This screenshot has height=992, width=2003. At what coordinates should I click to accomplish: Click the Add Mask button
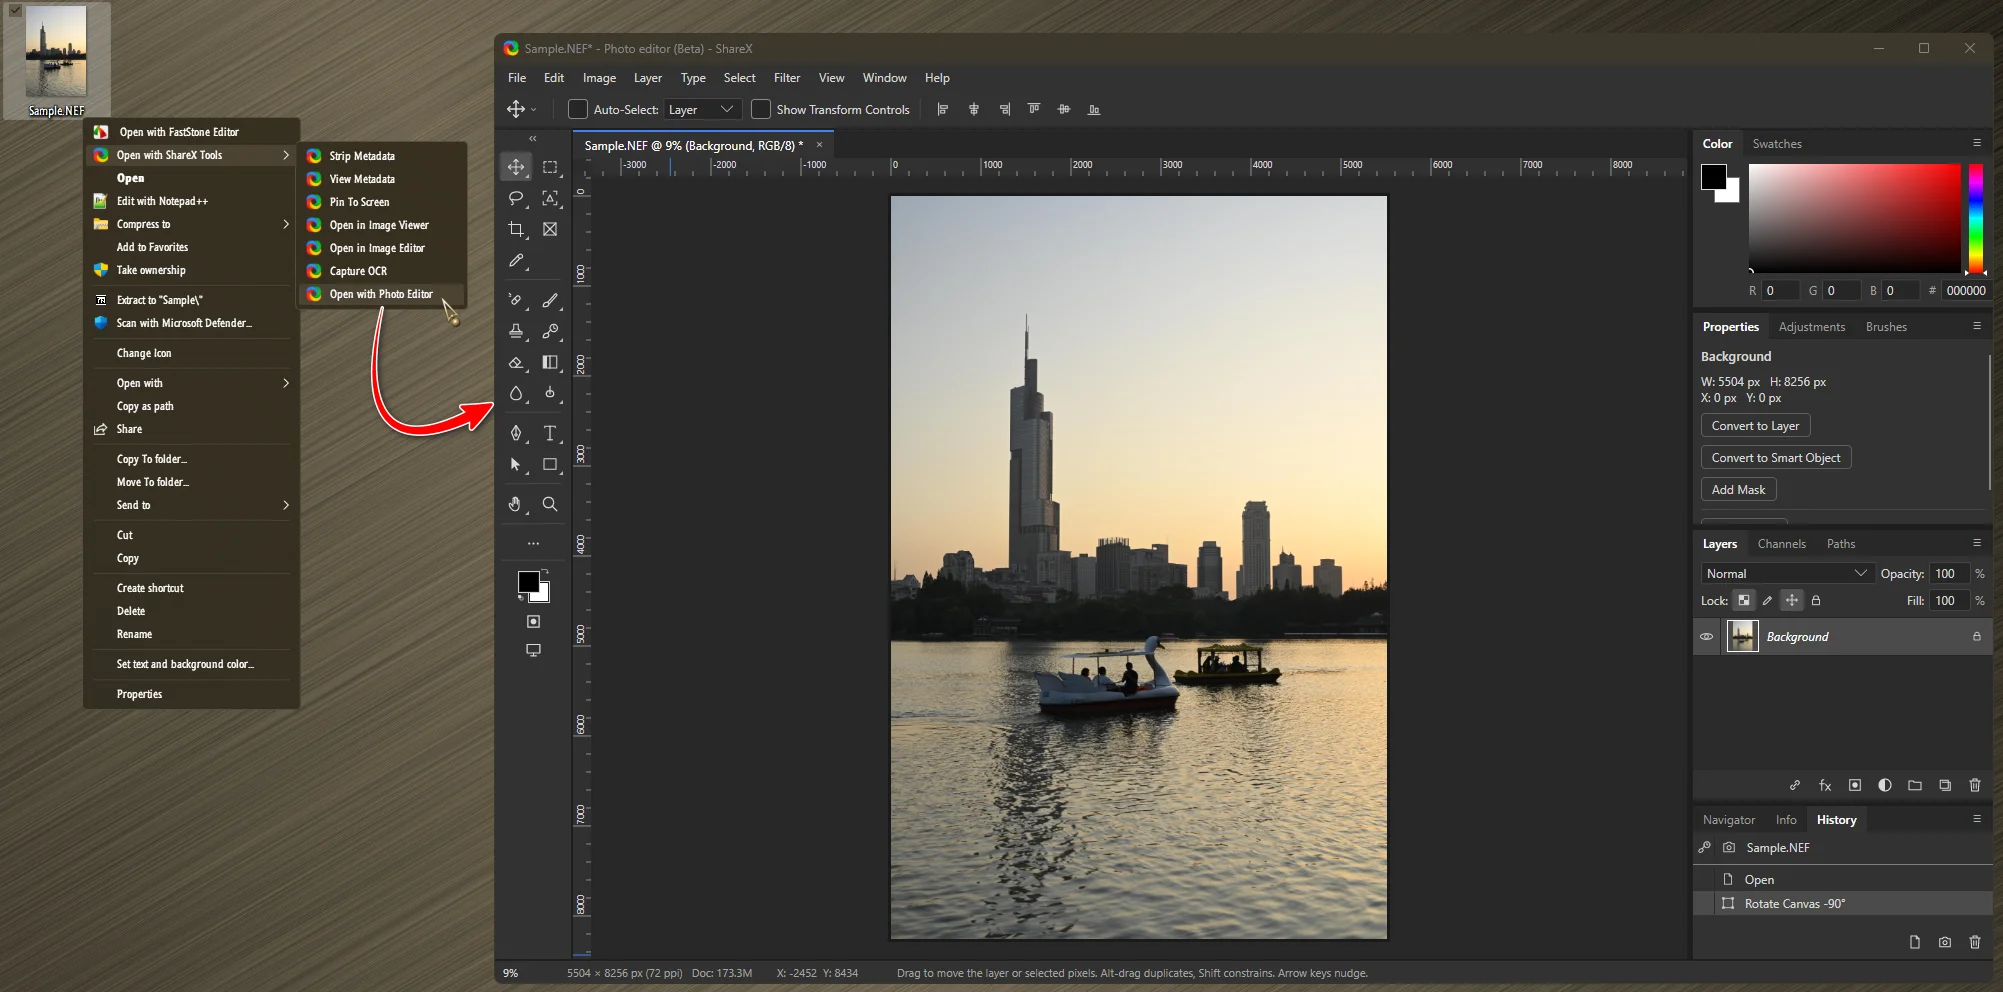(x=1738, y=490)
